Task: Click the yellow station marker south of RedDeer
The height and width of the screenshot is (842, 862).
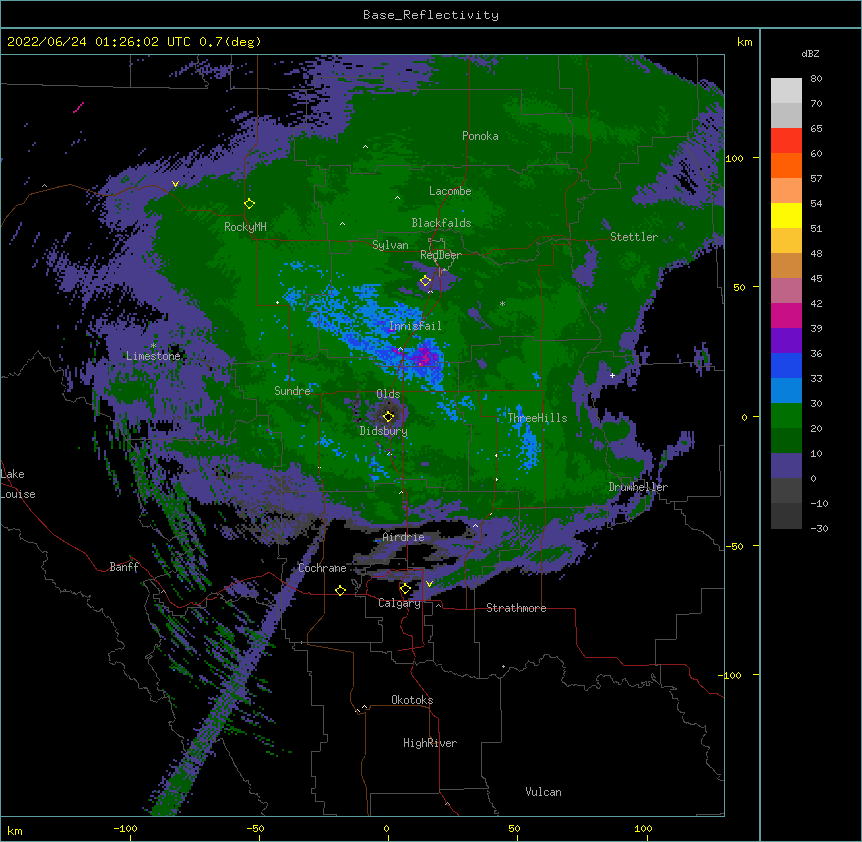Action: tap(426, 281)
